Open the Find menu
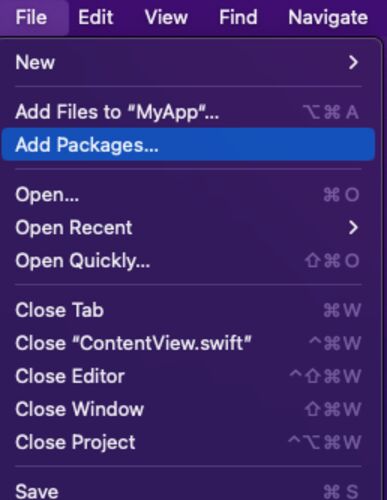The image size is (387, 500). pos(238,17)
